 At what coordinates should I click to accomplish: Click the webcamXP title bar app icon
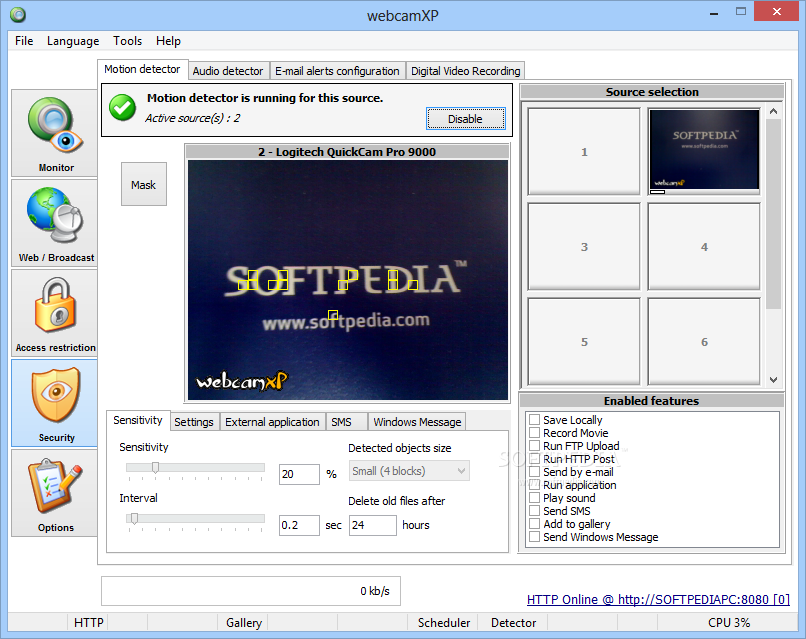point(18,14)
